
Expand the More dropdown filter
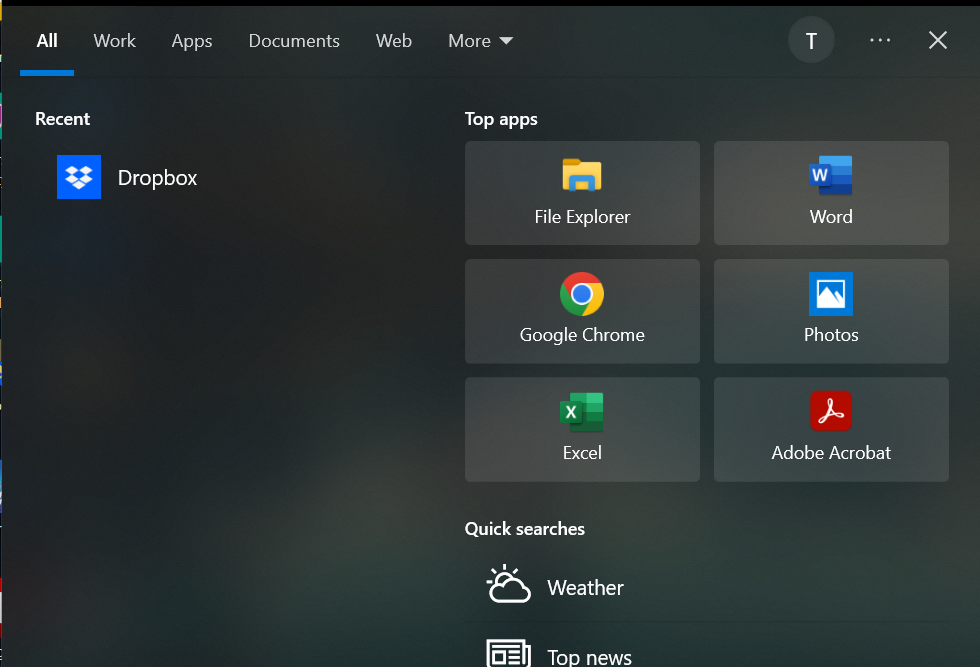(x=480, y=41)
